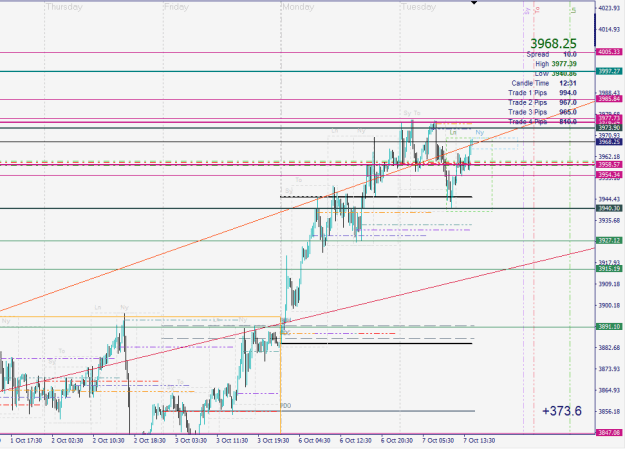The image size is (625, 449).
Task: Select the 3940.30 dark price level tag
Action: click(609, 208)
